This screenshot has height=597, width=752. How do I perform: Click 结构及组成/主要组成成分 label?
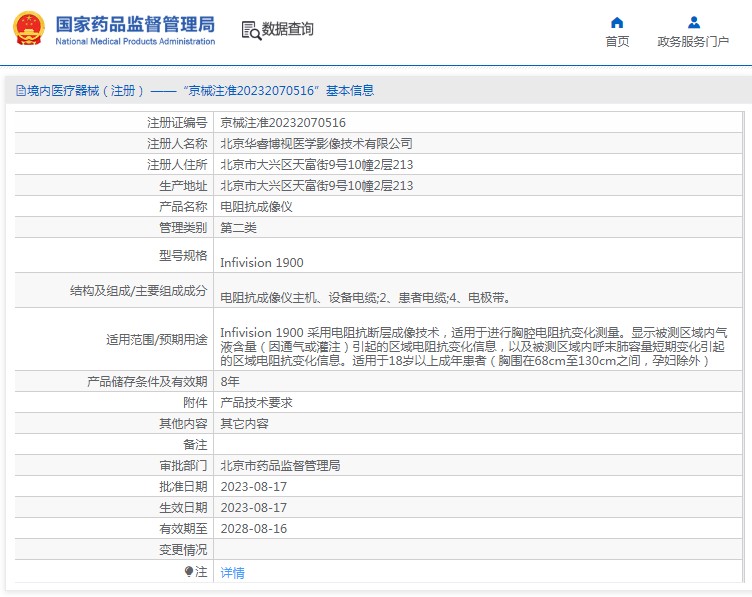coord(139,291)
